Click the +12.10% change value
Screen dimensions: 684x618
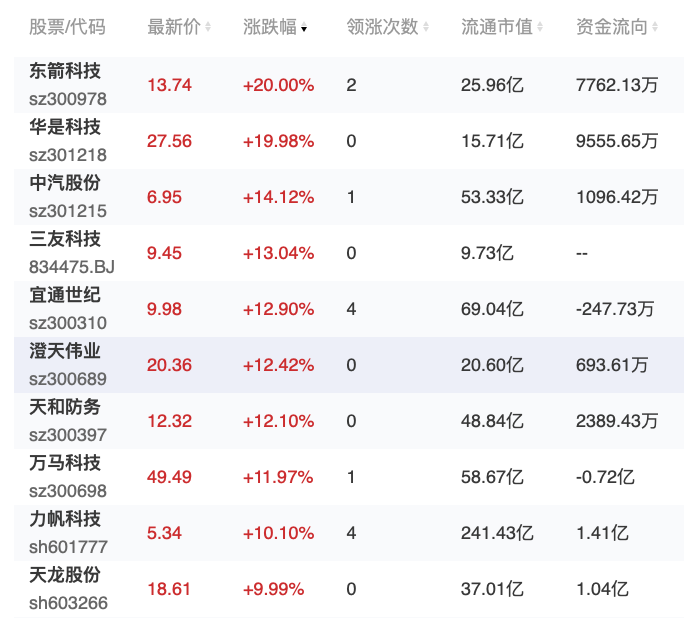click(278, 421)
